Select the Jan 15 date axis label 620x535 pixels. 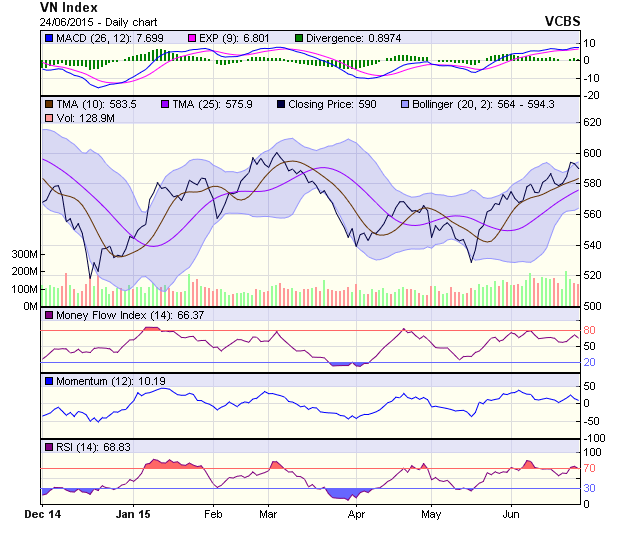click(133, 513)
